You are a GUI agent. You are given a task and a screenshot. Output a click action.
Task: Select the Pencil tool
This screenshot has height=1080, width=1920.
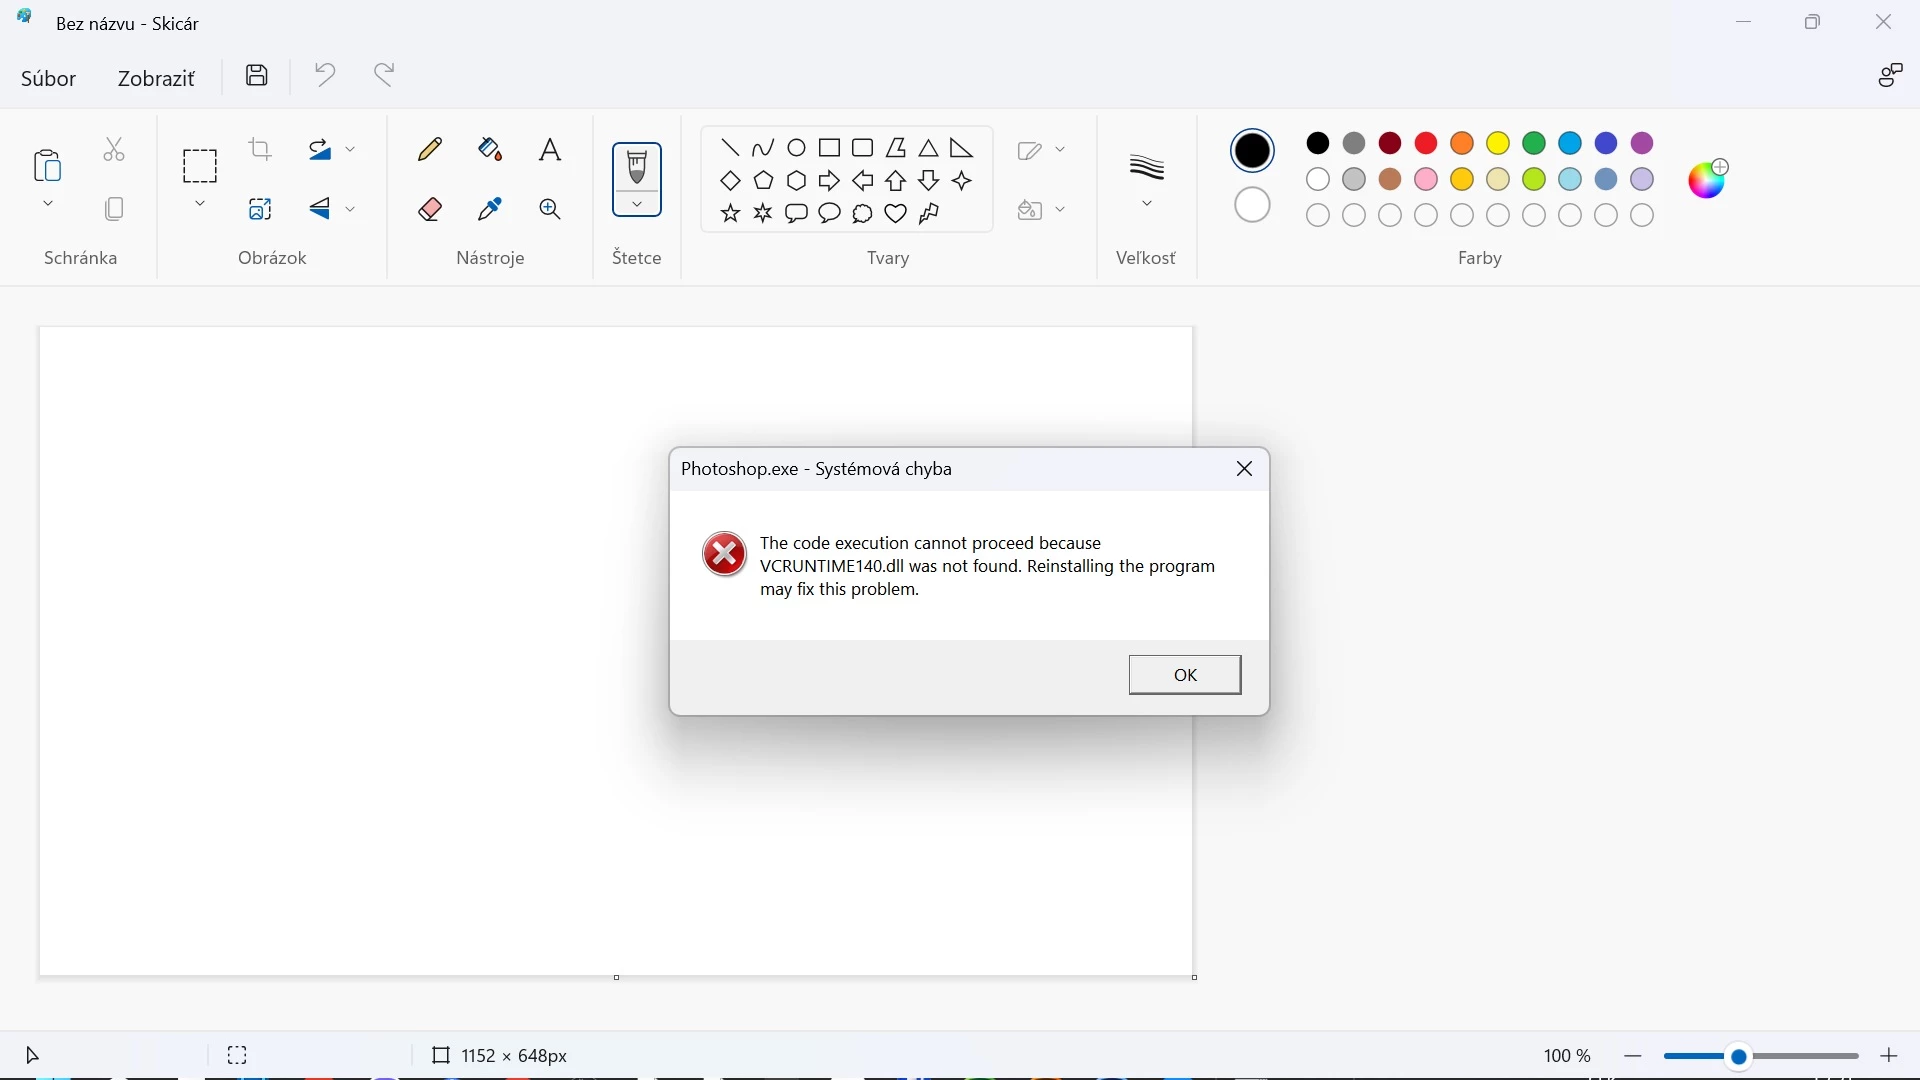coord(430,150)
